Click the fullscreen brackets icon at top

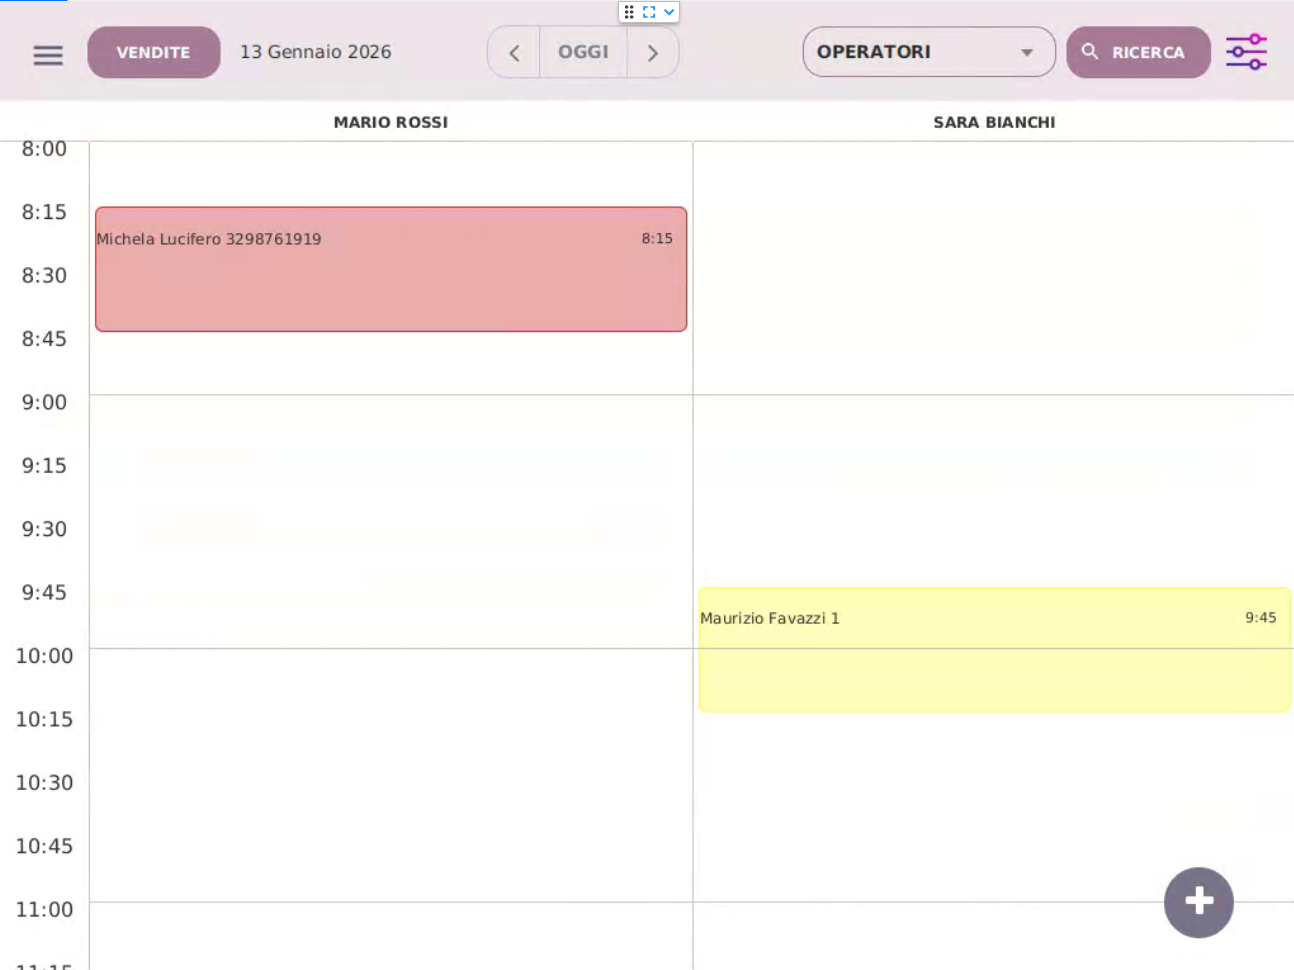pos(649,12)
